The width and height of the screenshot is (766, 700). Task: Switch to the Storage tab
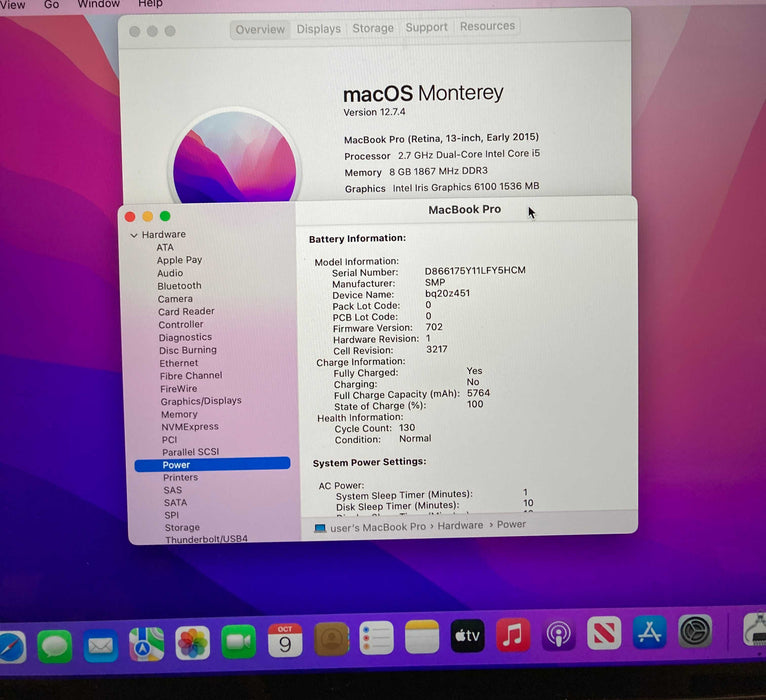pos(373,28)
